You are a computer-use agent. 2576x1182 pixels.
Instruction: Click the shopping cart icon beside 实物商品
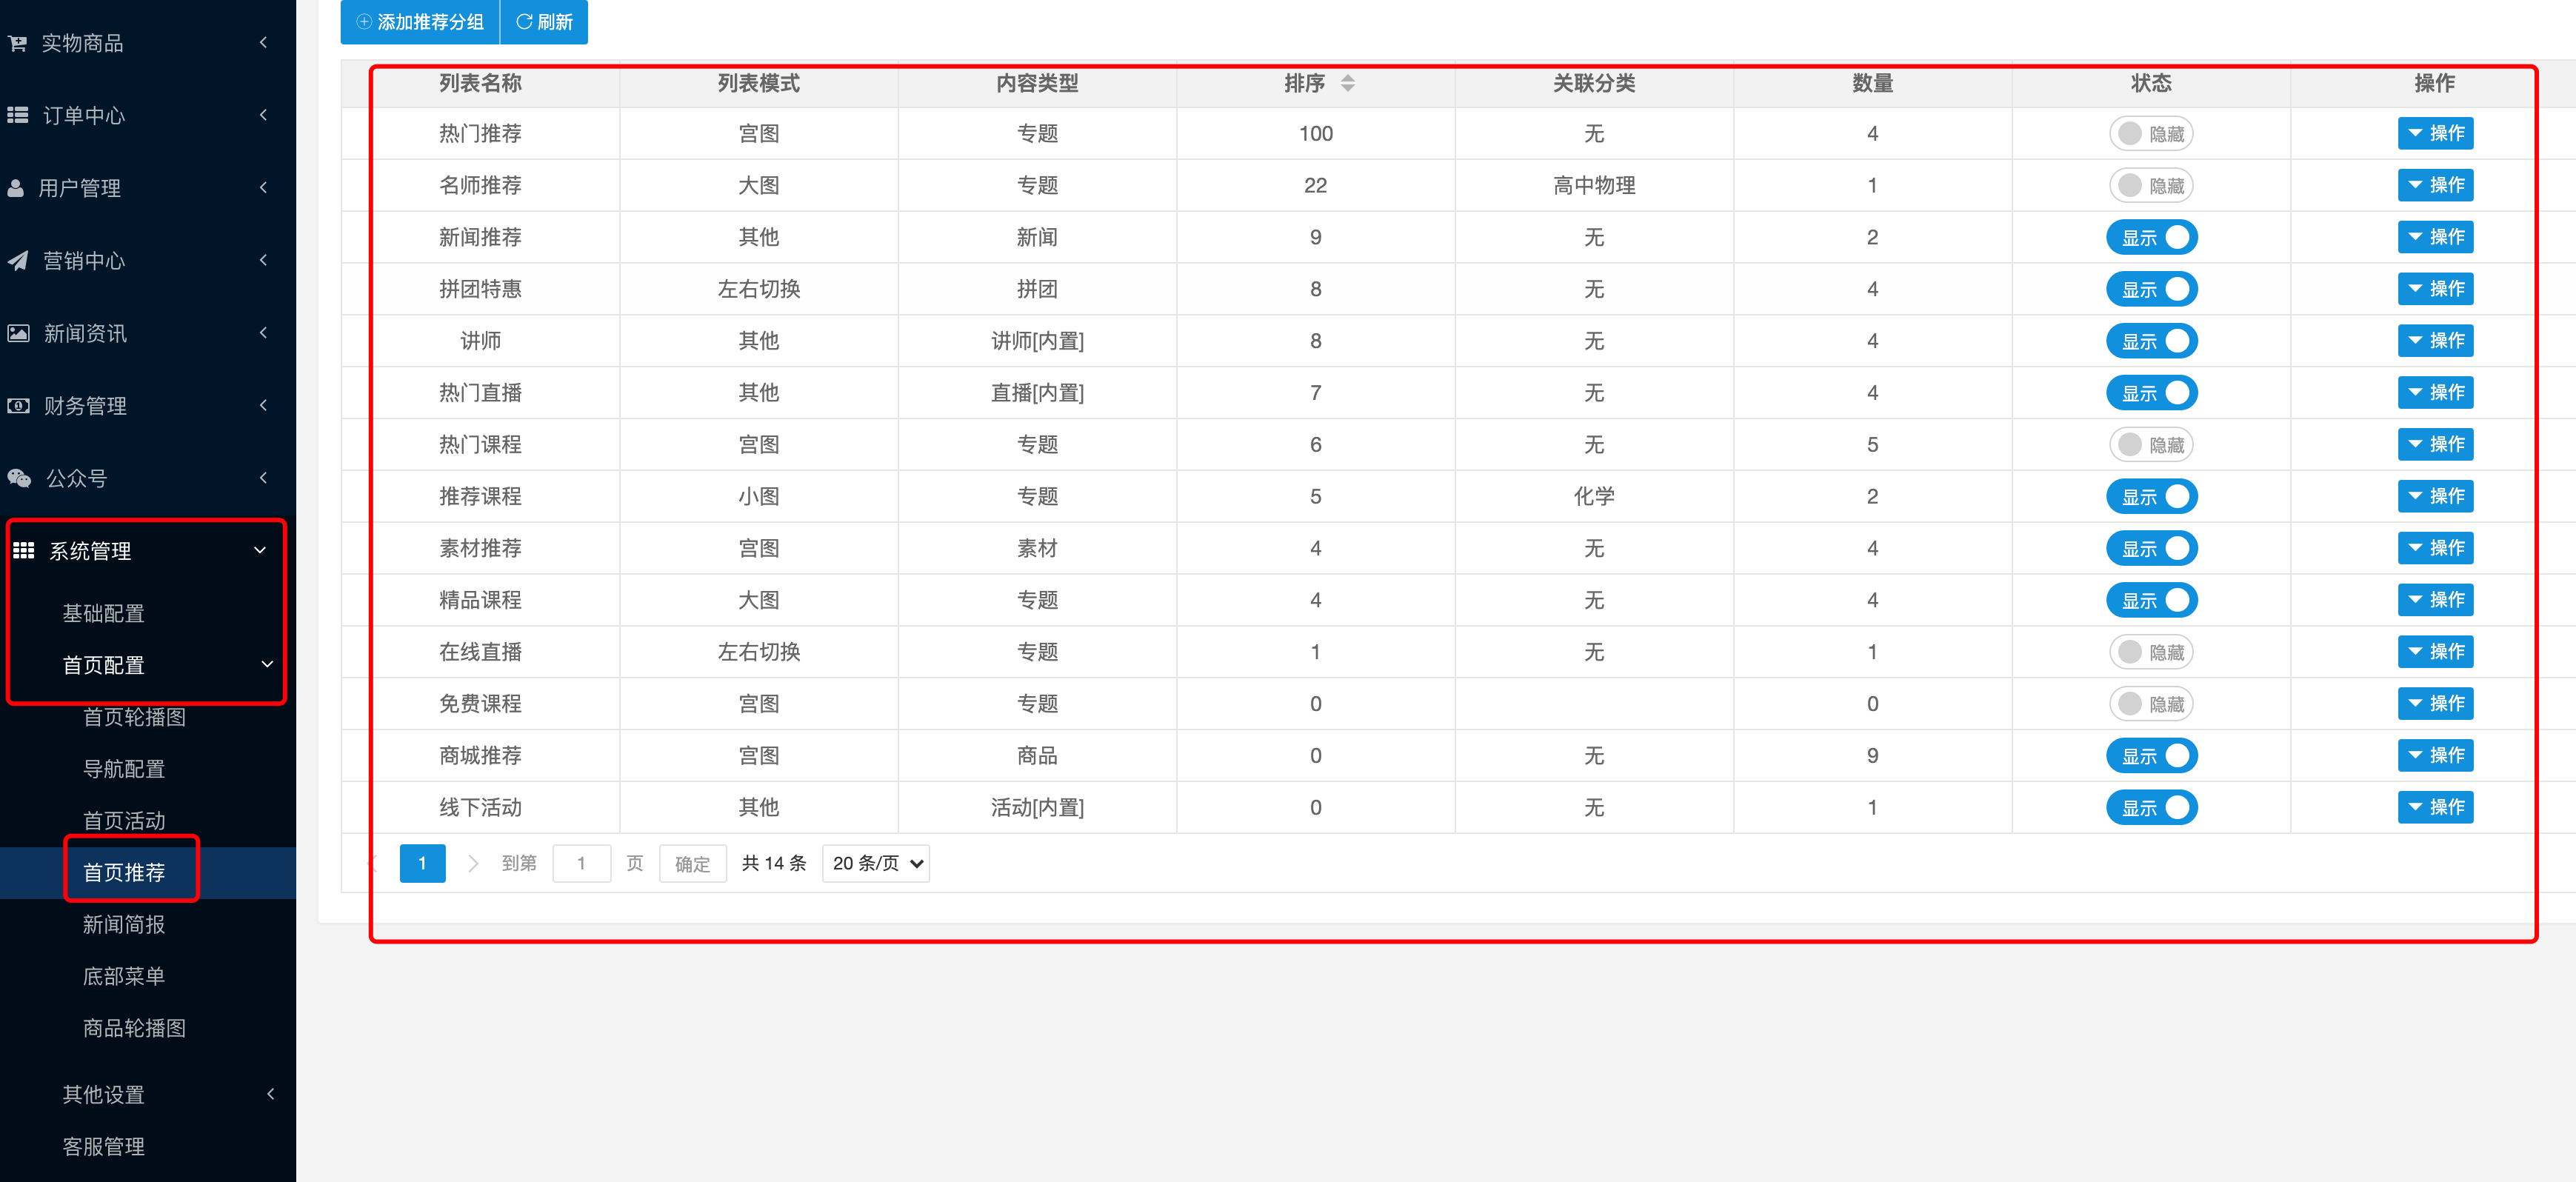pyautogui.click(x=17, y=43)
